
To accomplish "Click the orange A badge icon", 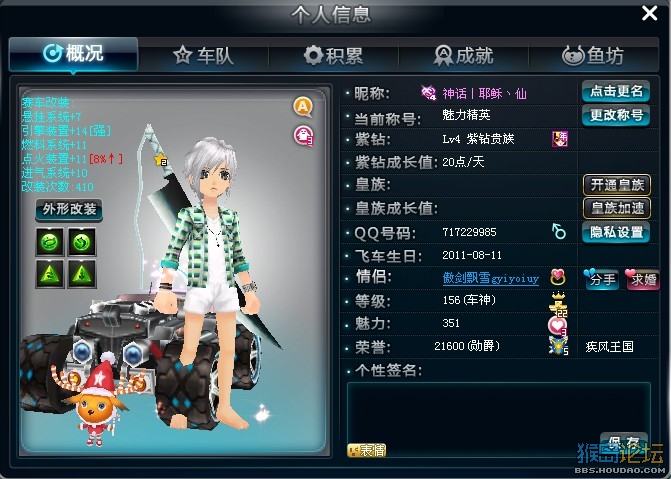I will pyautogui.click(x=303, y=107).
